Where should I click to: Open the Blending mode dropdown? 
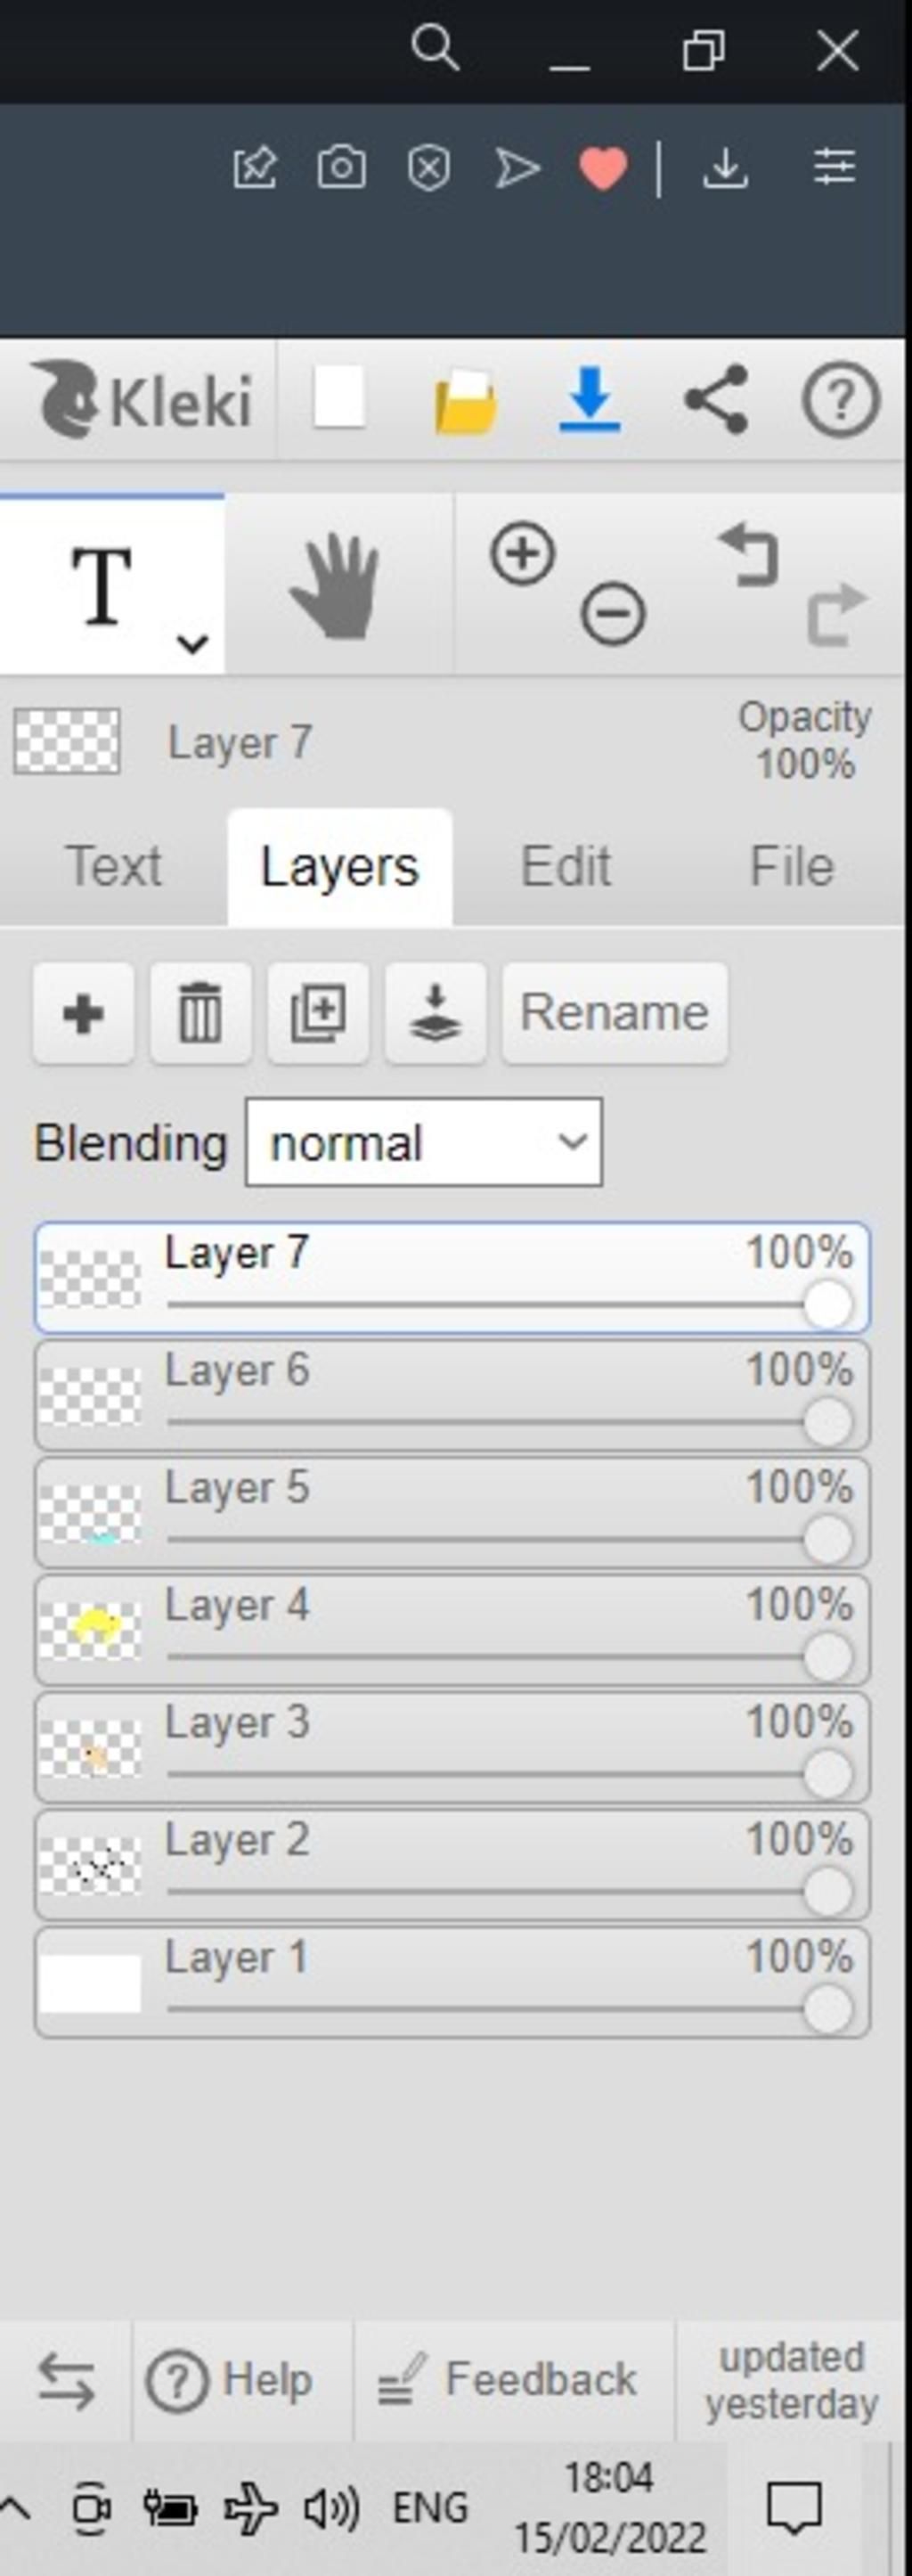(424, 1142)
